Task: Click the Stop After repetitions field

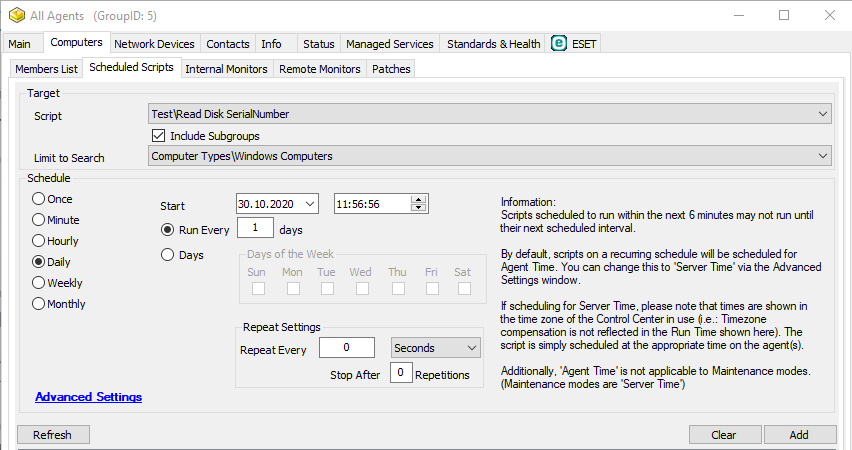Action: pos(400,373)
